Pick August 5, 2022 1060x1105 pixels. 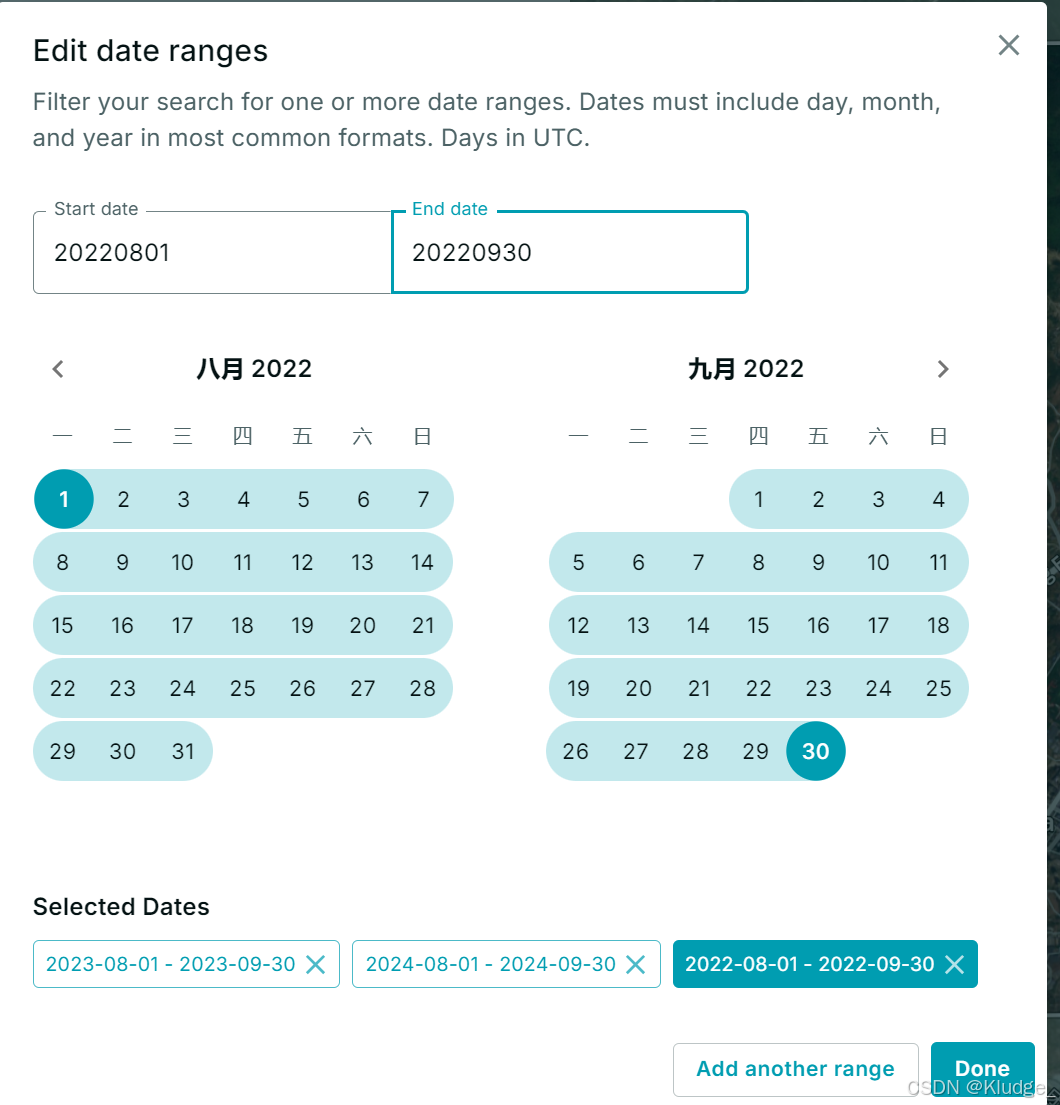click(x=303, y=499)
